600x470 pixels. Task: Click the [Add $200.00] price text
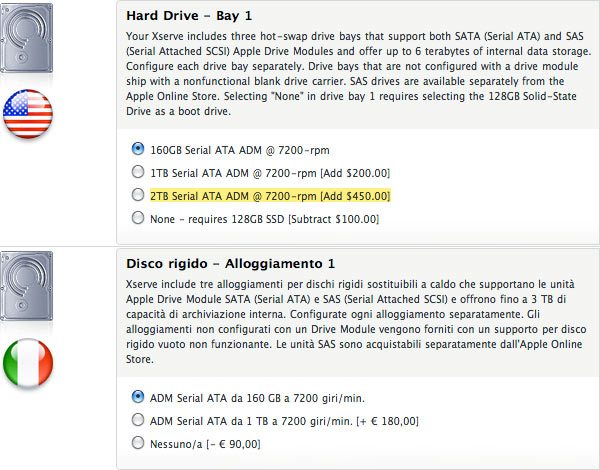(x=350, y=172)
